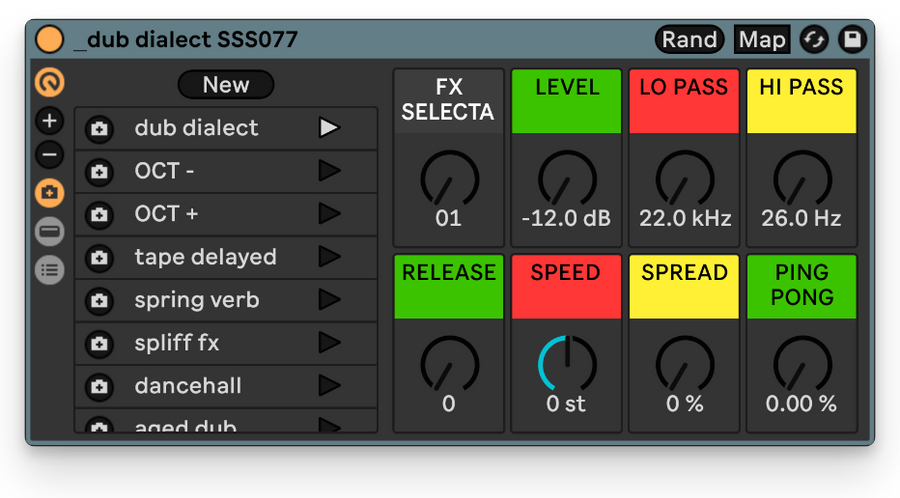Toggle the device activator on dub dialect rack

[x=49, y=40]
